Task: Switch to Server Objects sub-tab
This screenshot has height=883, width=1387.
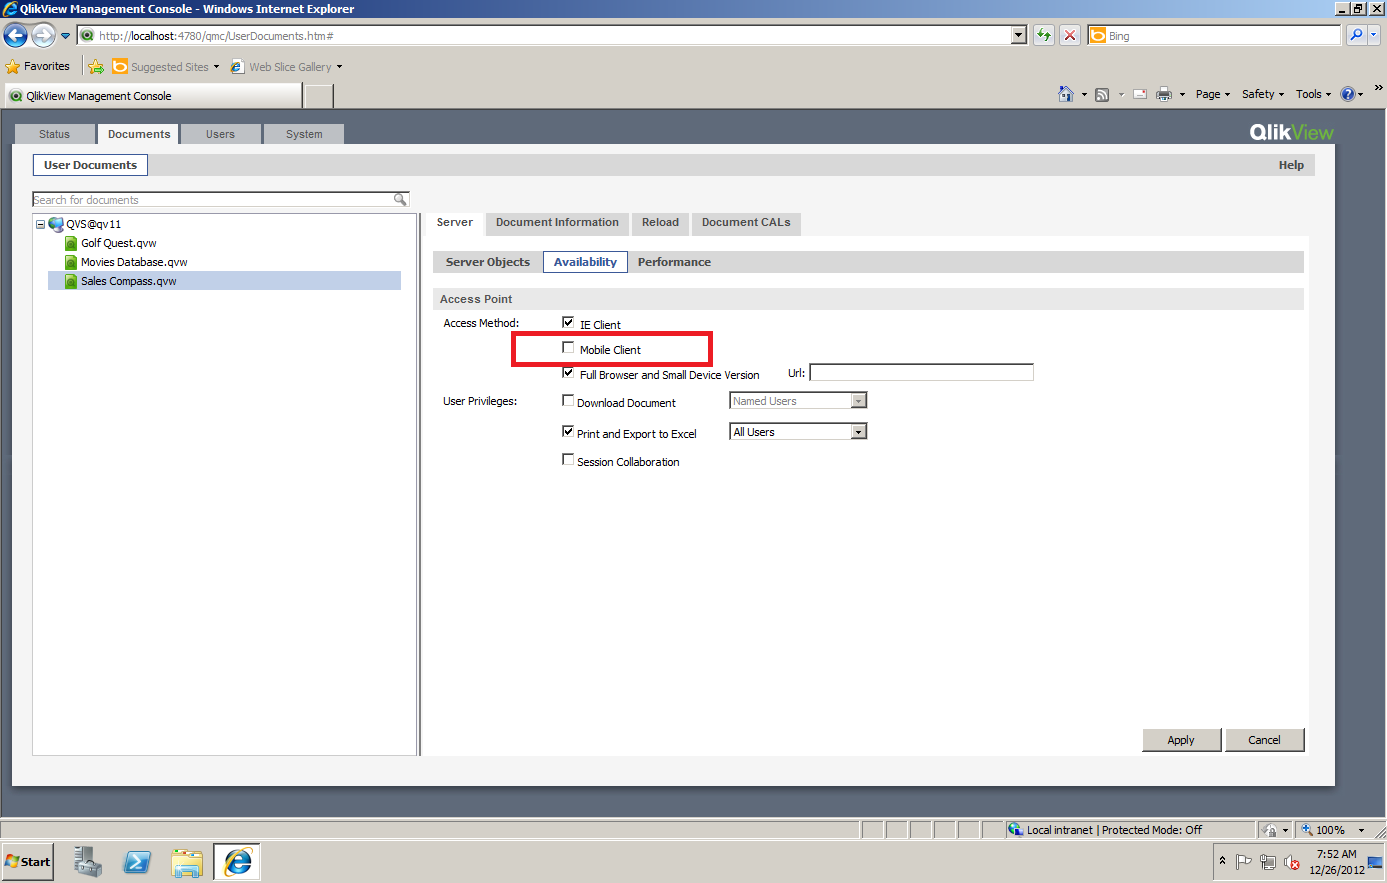Action: [x=488, y=262]
